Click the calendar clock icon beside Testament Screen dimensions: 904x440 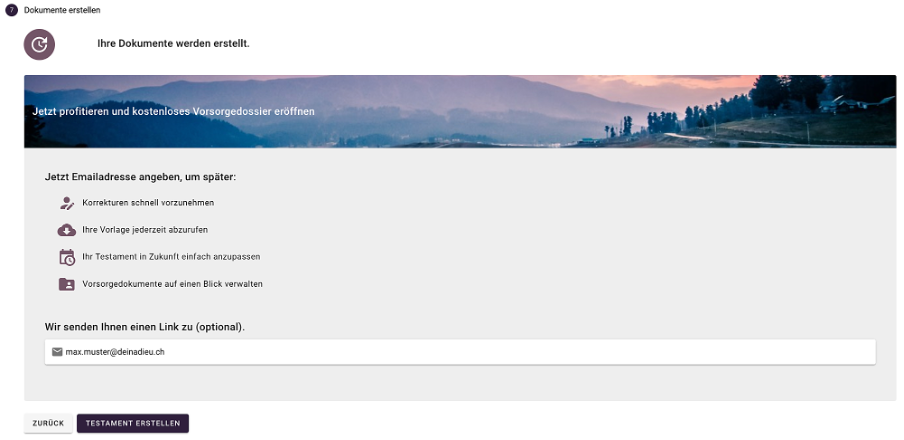click(67, 257)
